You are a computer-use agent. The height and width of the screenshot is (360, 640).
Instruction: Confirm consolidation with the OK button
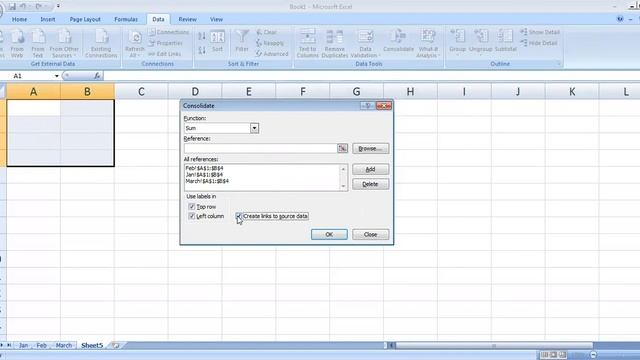tap(329, 234)
